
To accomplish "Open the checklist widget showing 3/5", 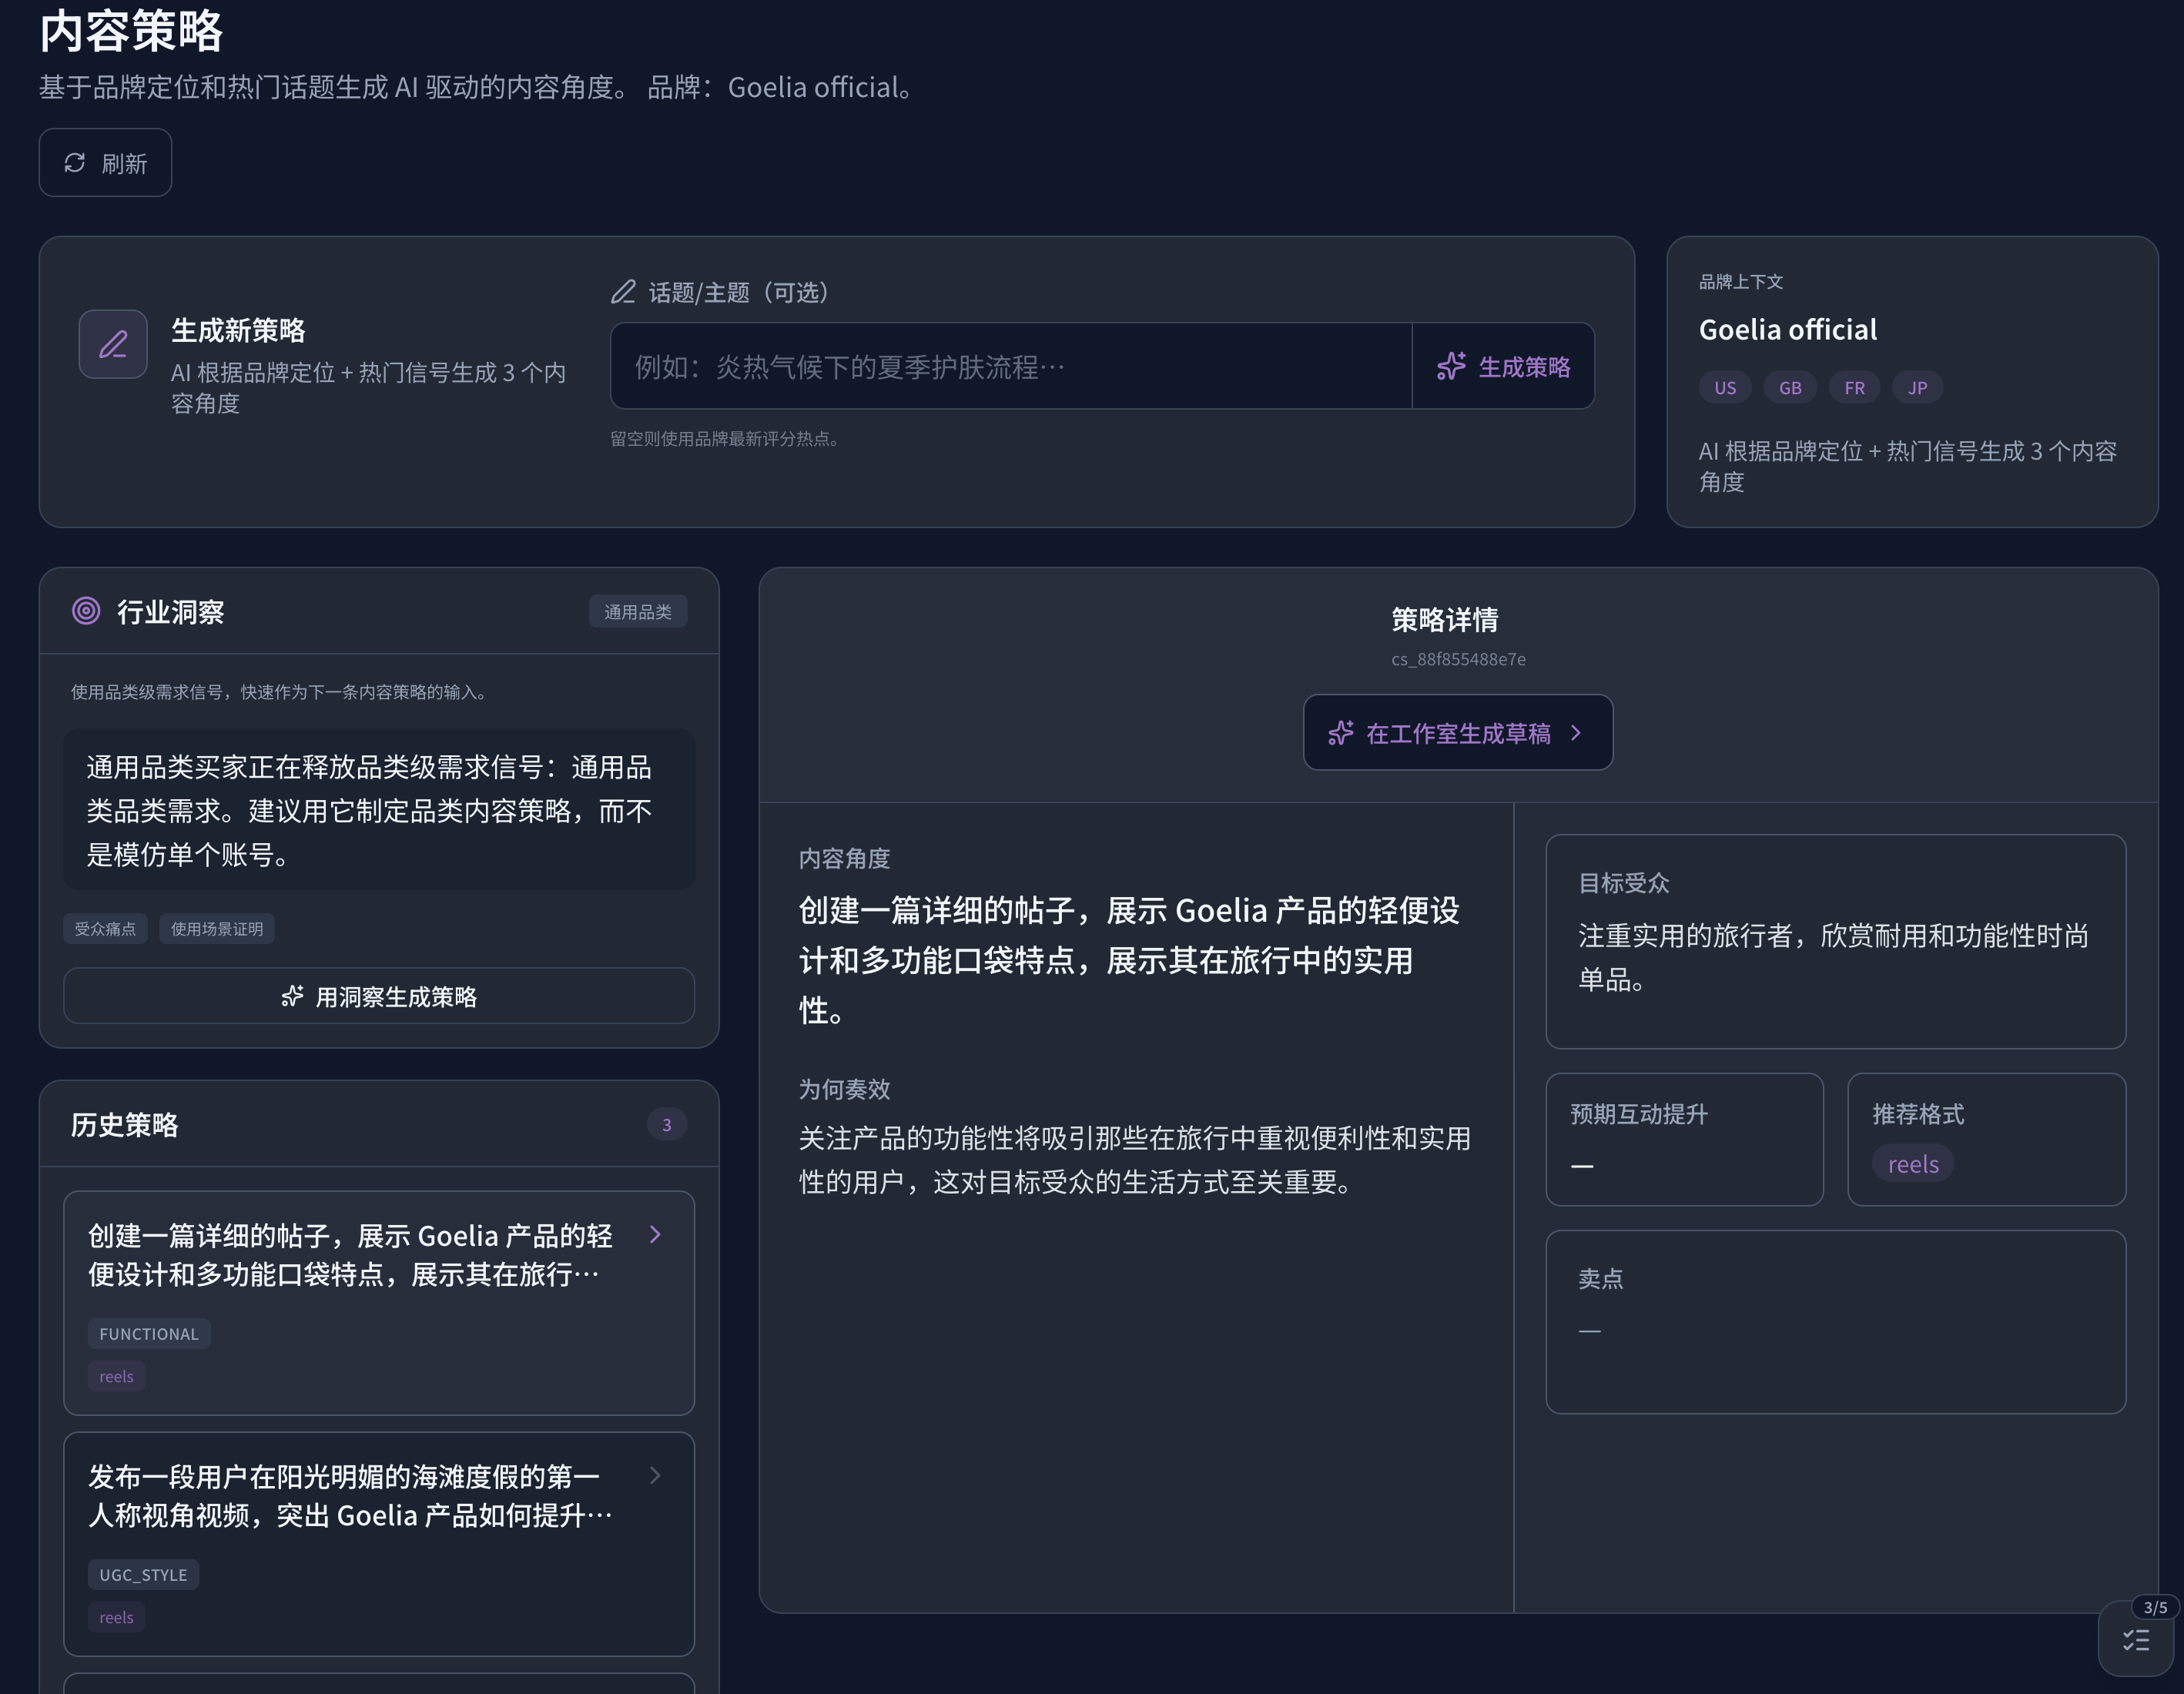I will [x=2137, y=1640].
